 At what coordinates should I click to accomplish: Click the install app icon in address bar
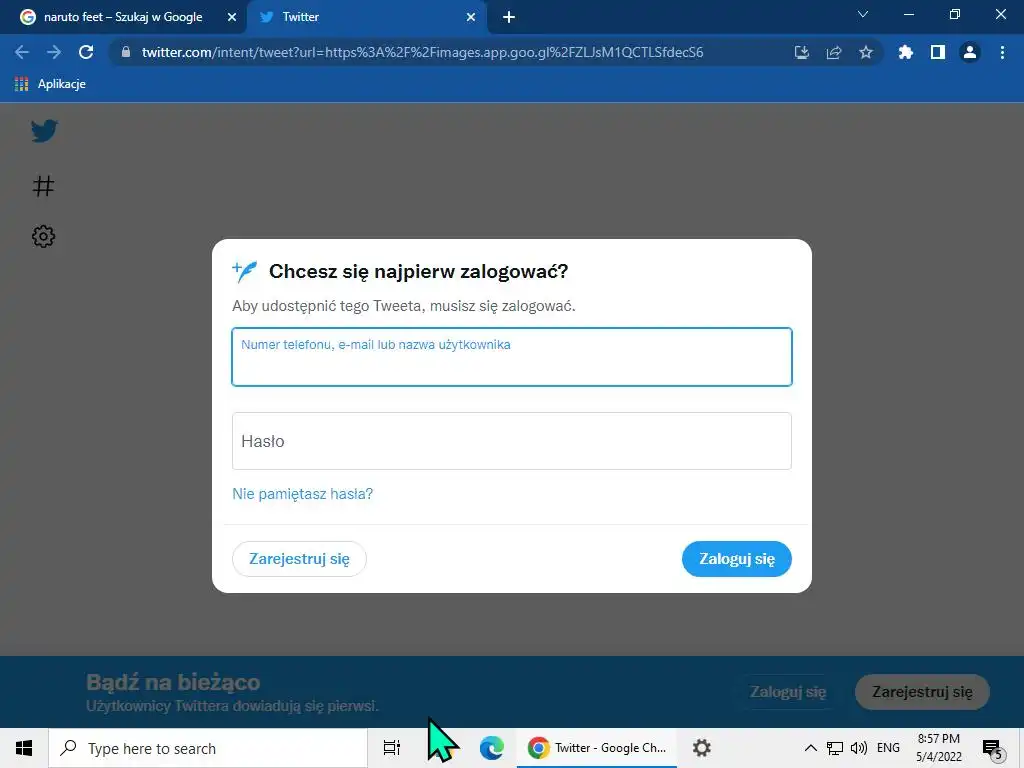tap(801, 52)
